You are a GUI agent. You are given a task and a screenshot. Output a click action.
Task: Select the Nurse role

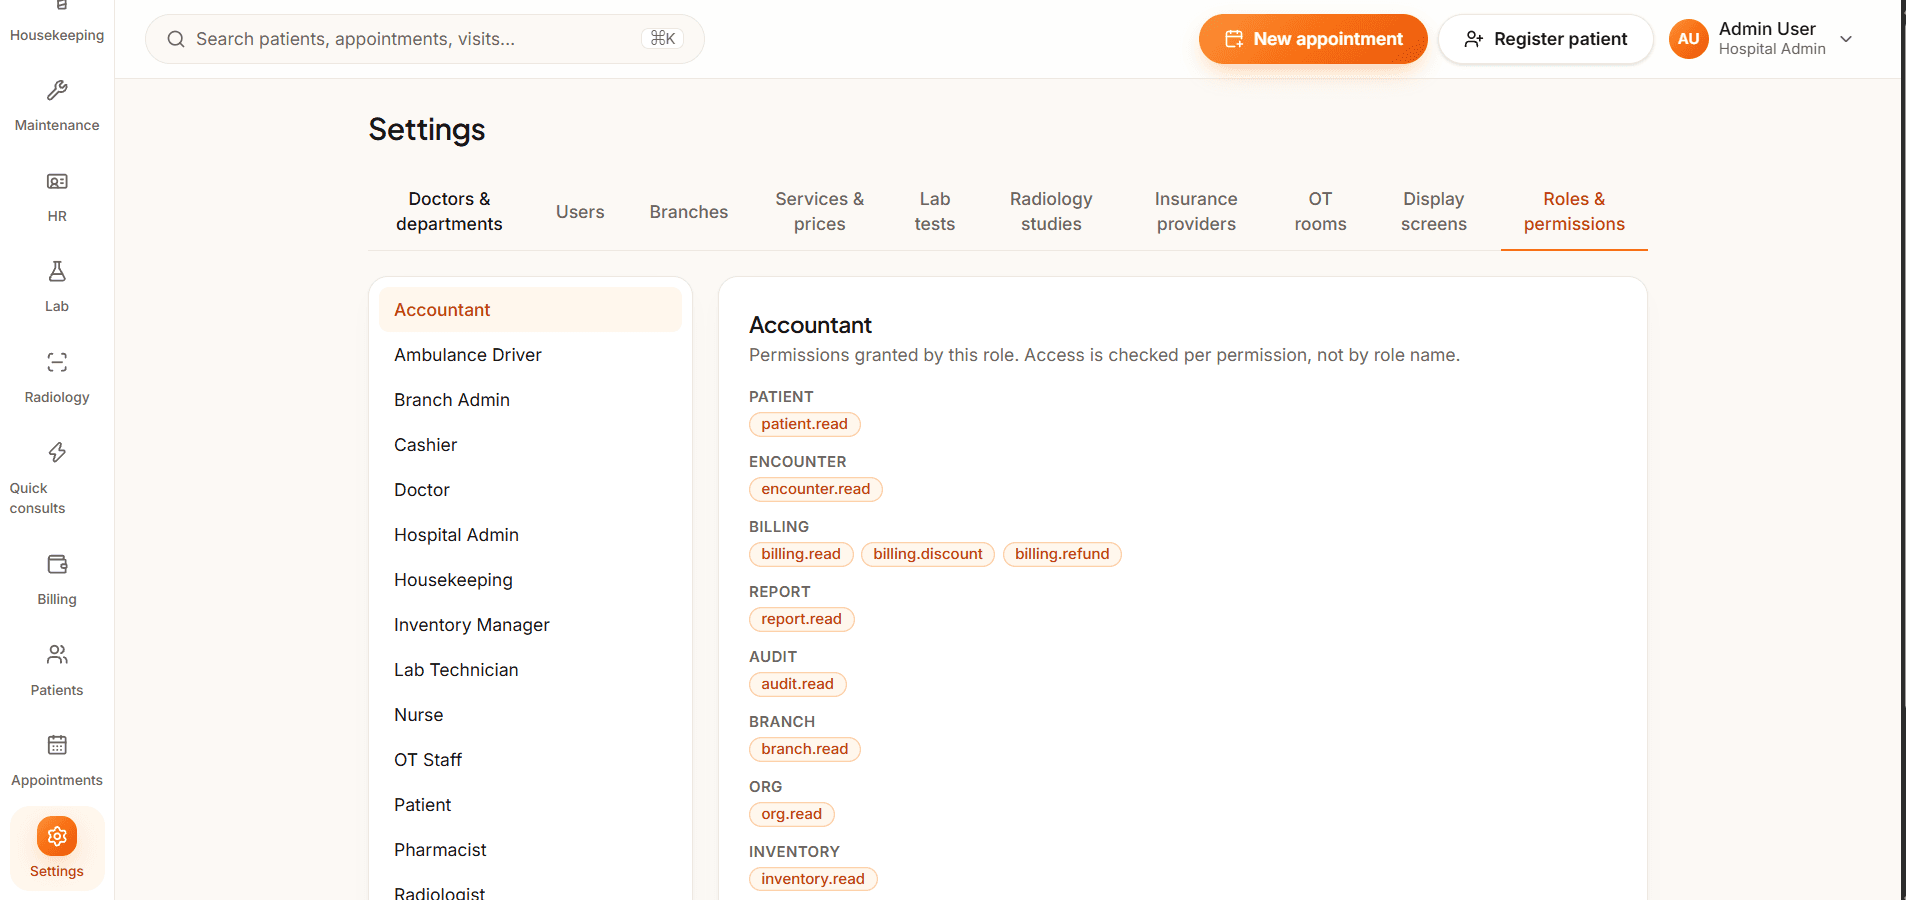[530, 715]
